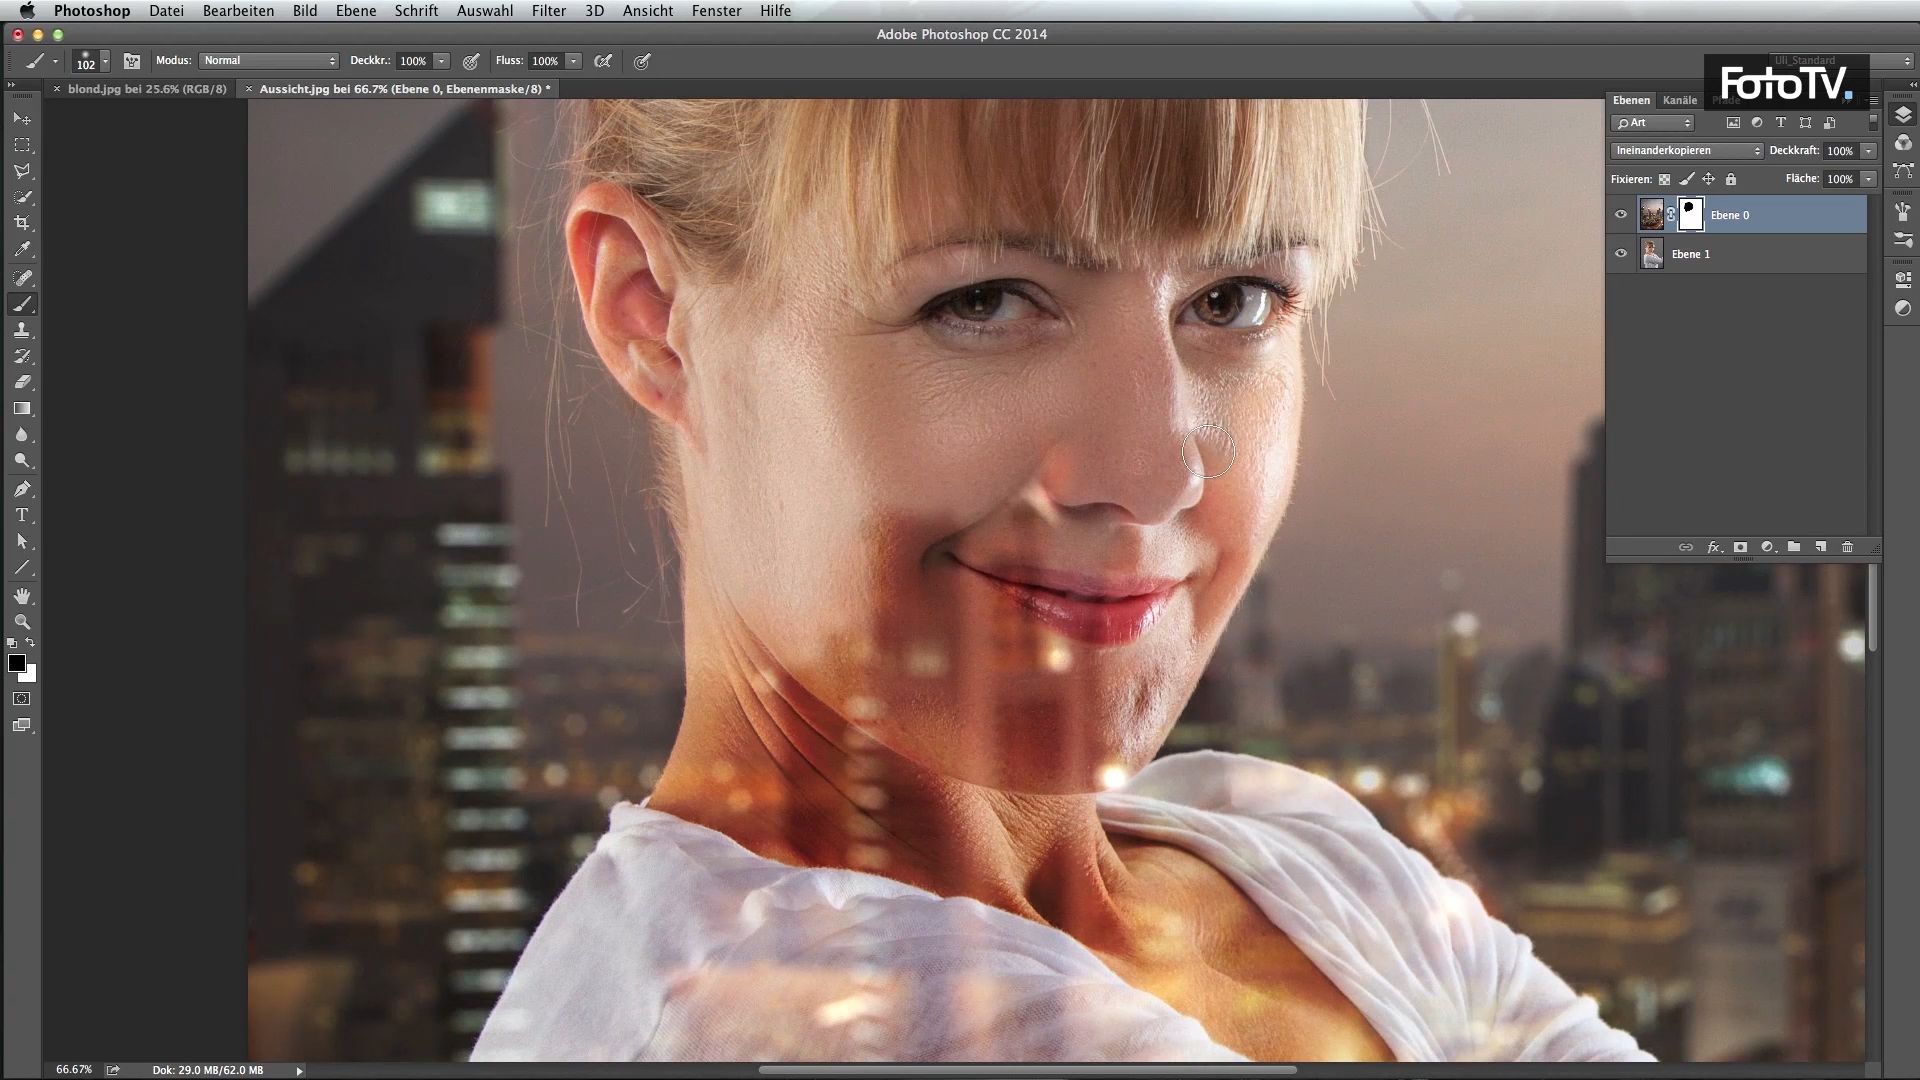Image resolution: width=1920 pixels, height=1080 pixels.
Task: Select the Dodge tool
Action: (22, 460)
